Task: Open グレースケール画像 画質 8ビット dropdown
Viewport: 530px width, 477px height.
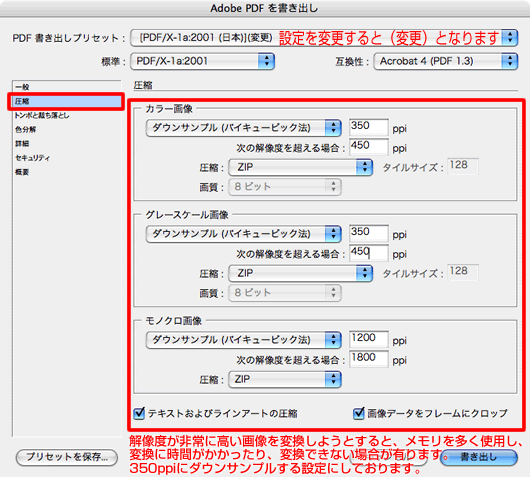Action: pos(285,293)
